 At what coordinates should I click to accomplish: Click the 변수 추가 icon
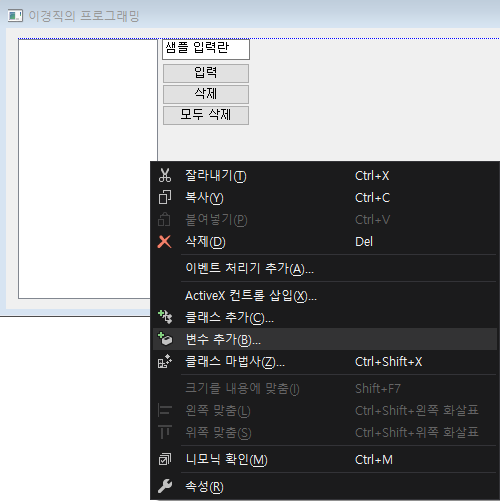tap(165, 339)
